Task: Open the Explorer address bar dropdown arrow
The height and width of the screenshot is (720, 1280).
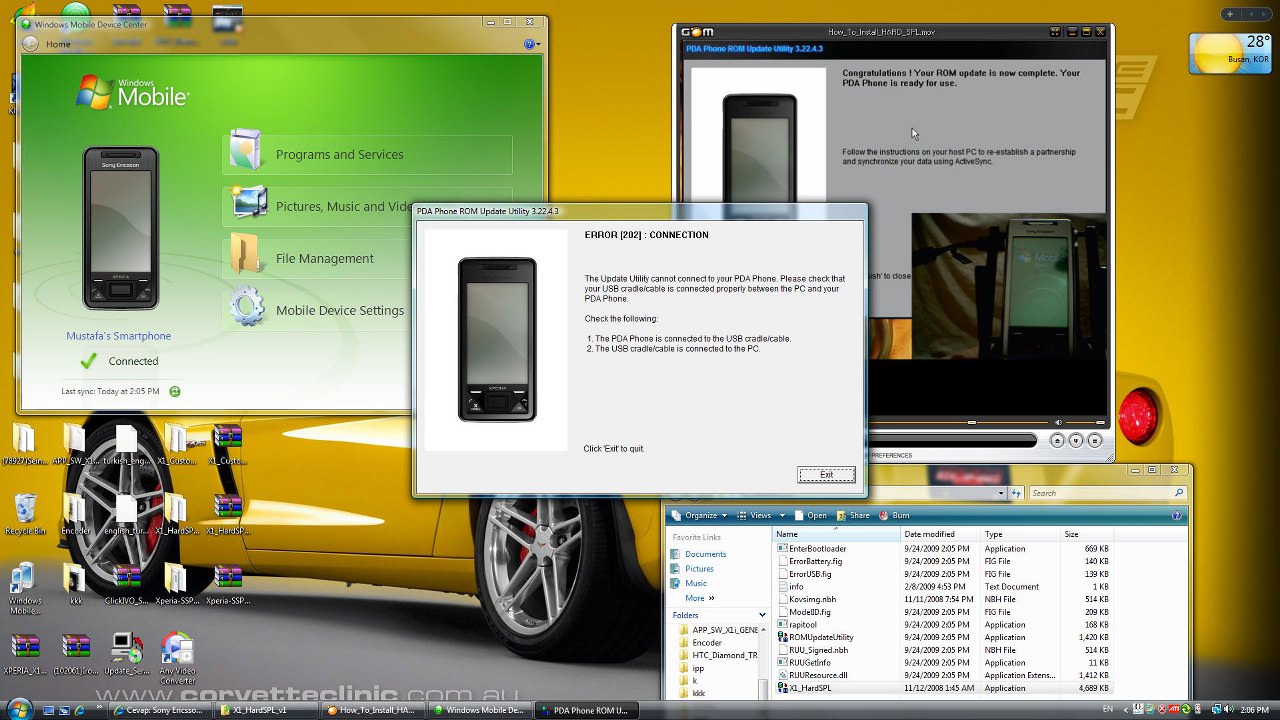Action: coord(1001,493)
